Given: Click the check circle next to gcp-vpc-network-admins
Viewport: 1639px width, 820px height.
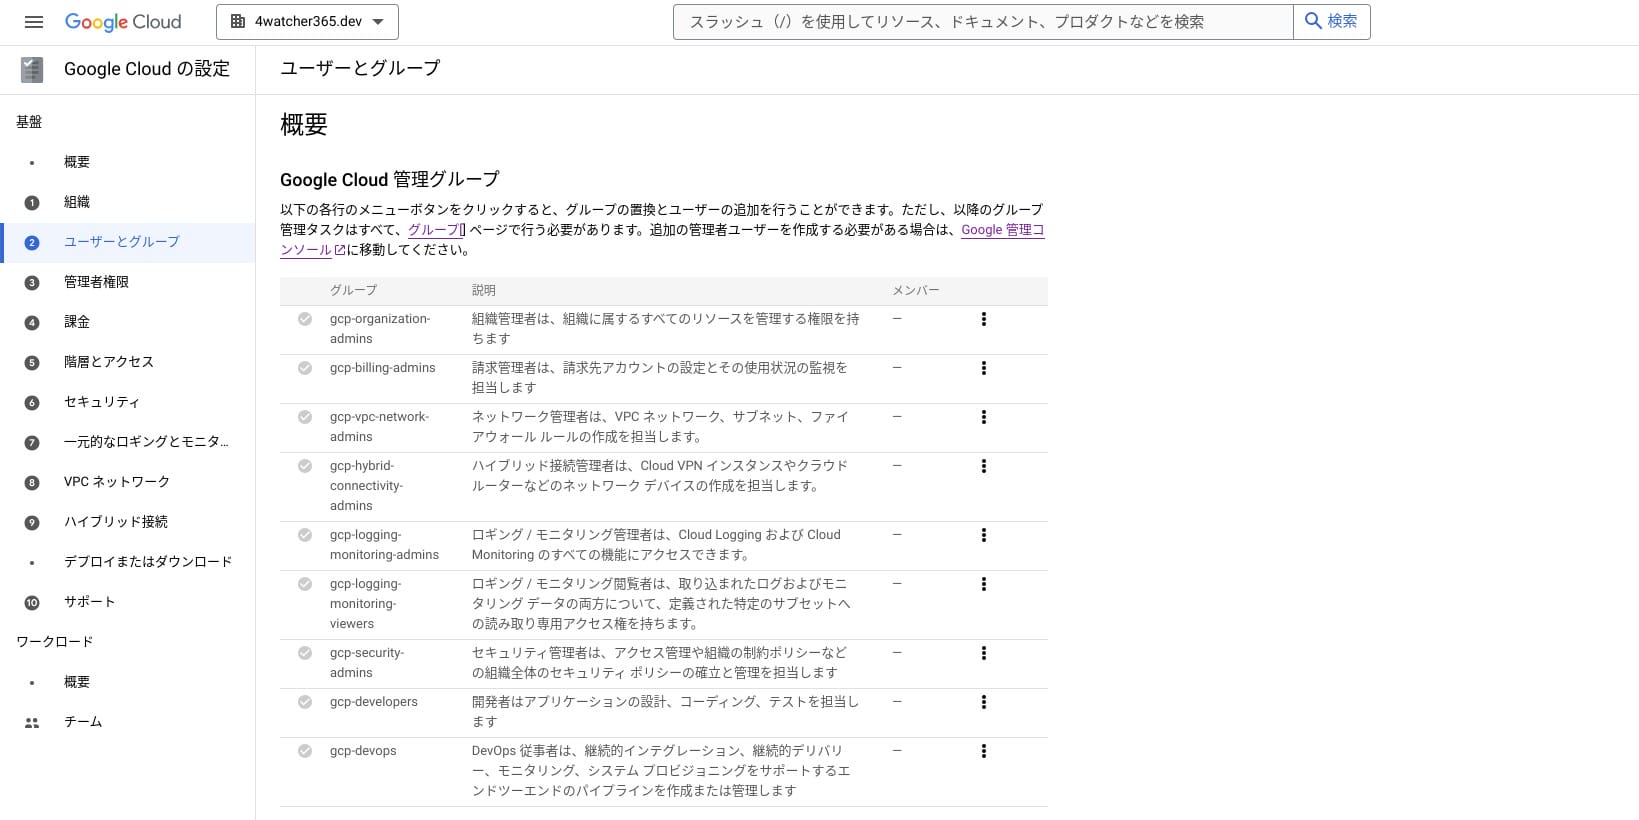Looking at the screenshot, I should [x=305, y=417].
